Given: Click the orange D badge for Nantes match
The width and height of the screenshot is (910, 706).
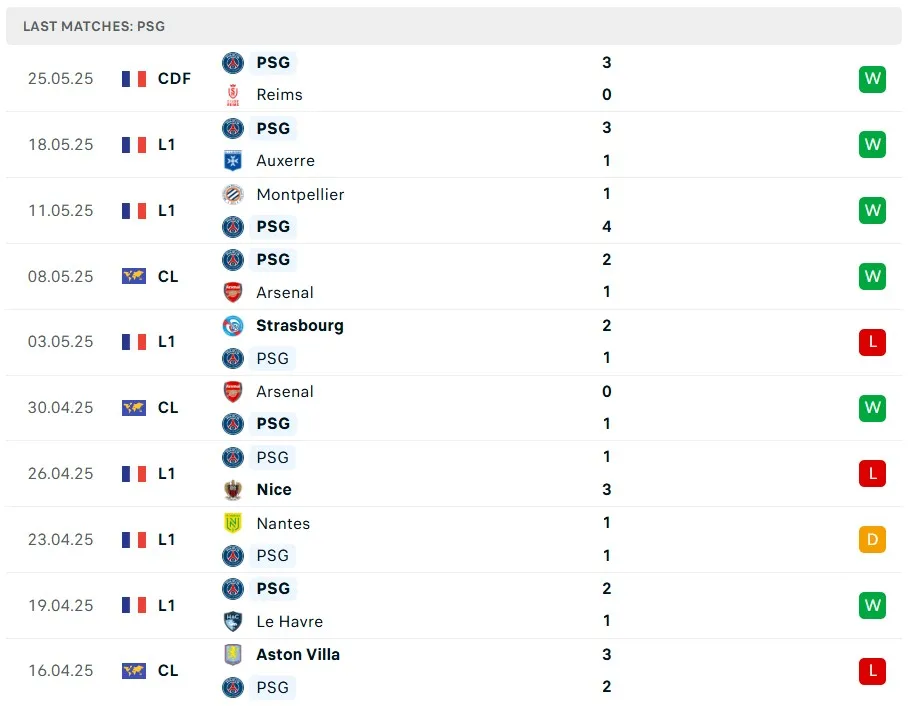Looking at the screenshot, I should pyautogui.click(x=872, y=539).
